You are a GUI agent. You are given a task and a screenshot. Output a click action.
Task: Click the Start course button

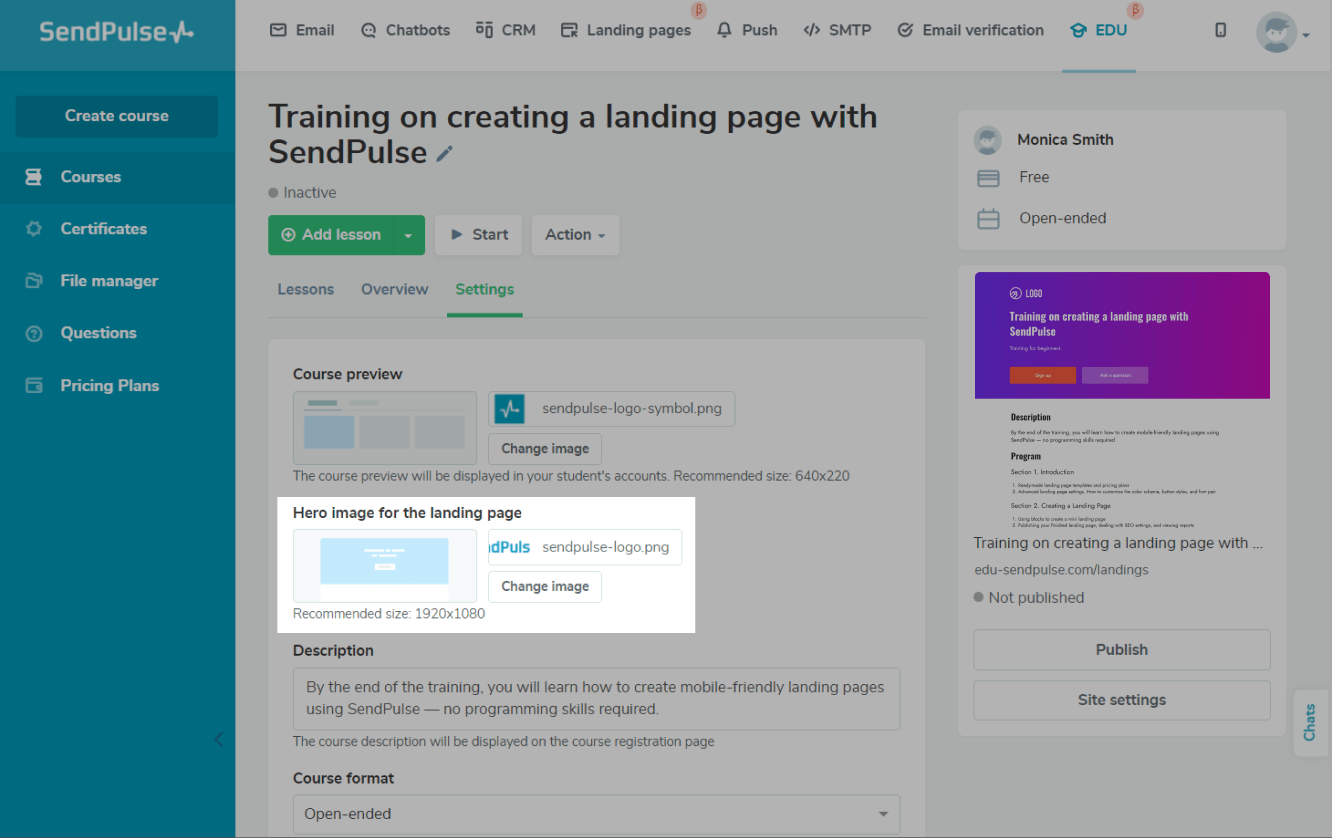click(478, 235)
